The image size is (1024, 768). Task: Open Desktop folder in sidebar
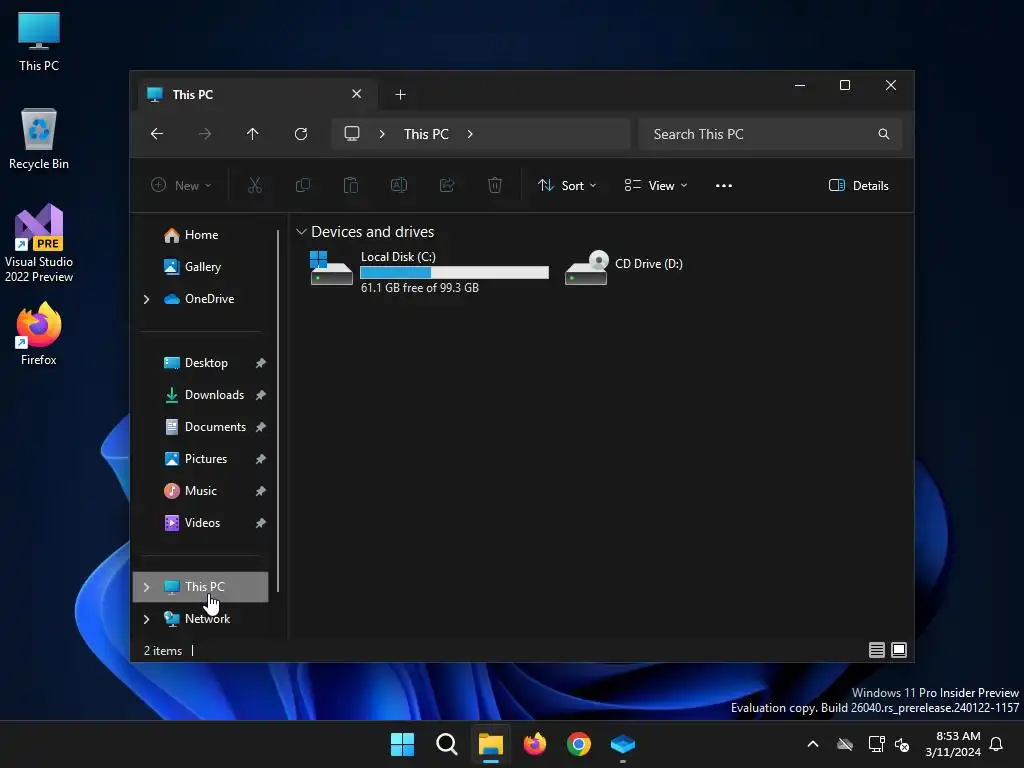(x=206, y=363)
